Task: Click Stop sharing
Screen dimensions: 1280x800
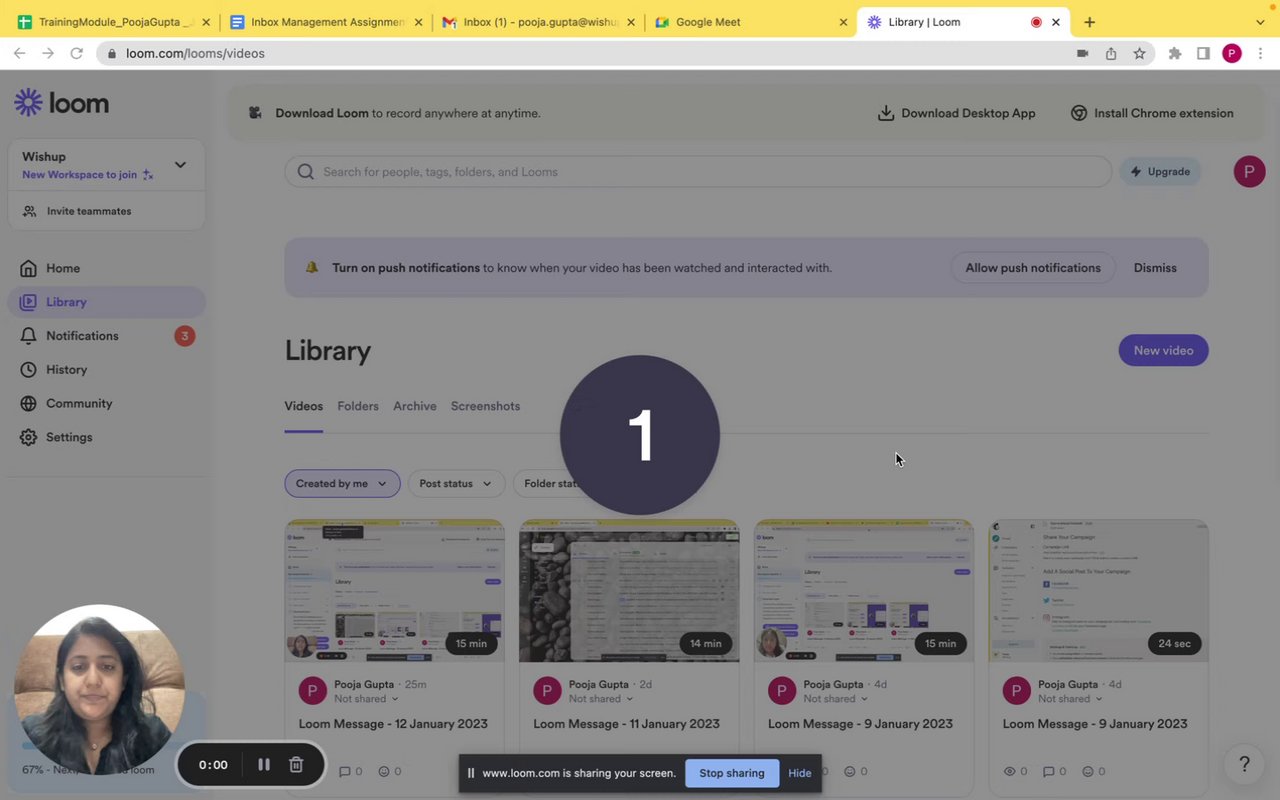Action: pos(731,773)
